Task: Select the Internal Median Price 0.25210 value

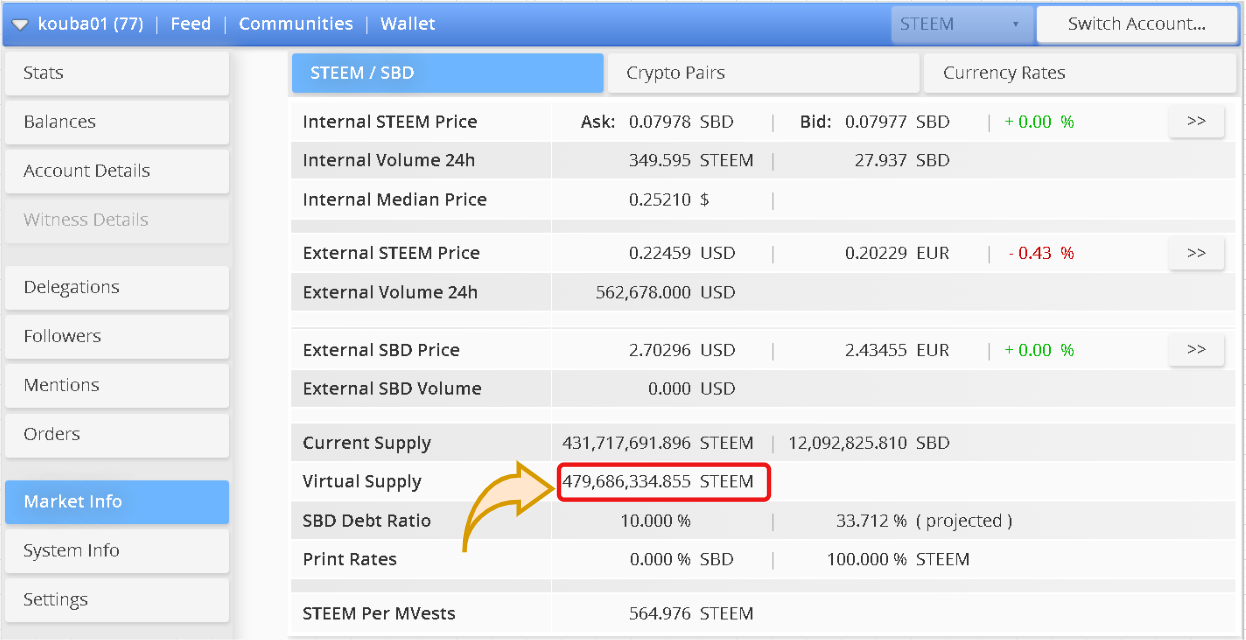Action: click(x=669, y=200)
